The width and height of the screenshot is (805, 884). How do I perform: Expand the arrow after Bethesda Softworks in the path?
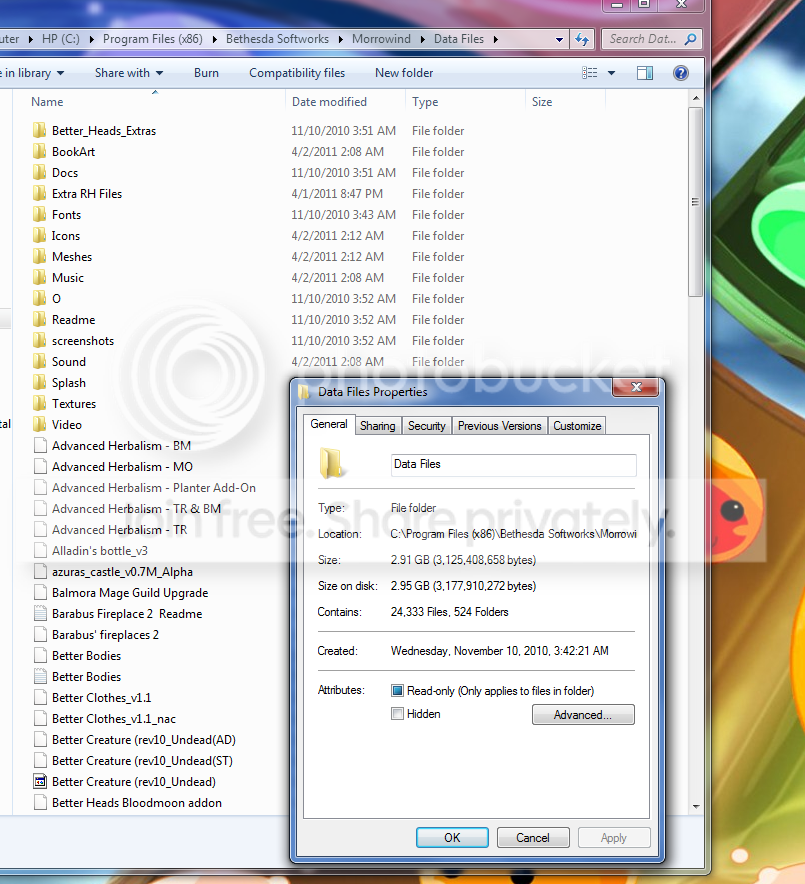pyautogui.click(x=341, y=39)
